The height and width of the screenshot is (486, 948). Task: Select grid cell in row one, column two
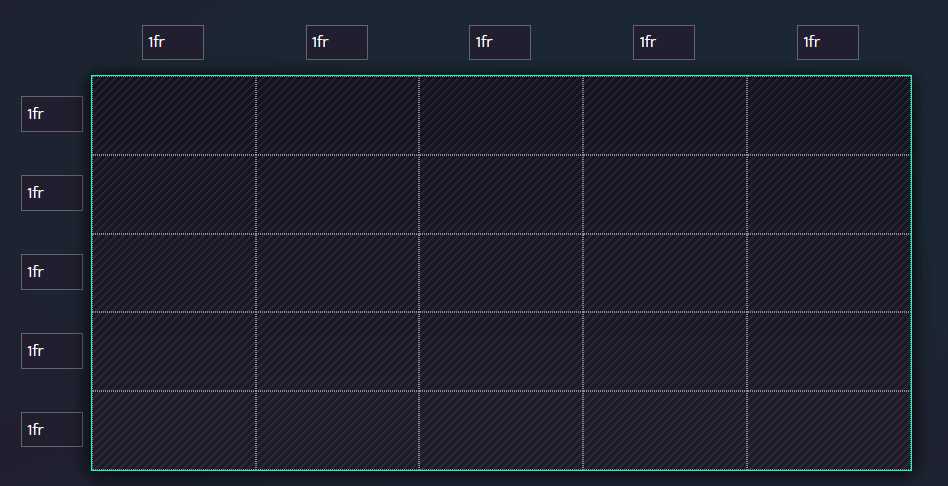click(337, 115)
